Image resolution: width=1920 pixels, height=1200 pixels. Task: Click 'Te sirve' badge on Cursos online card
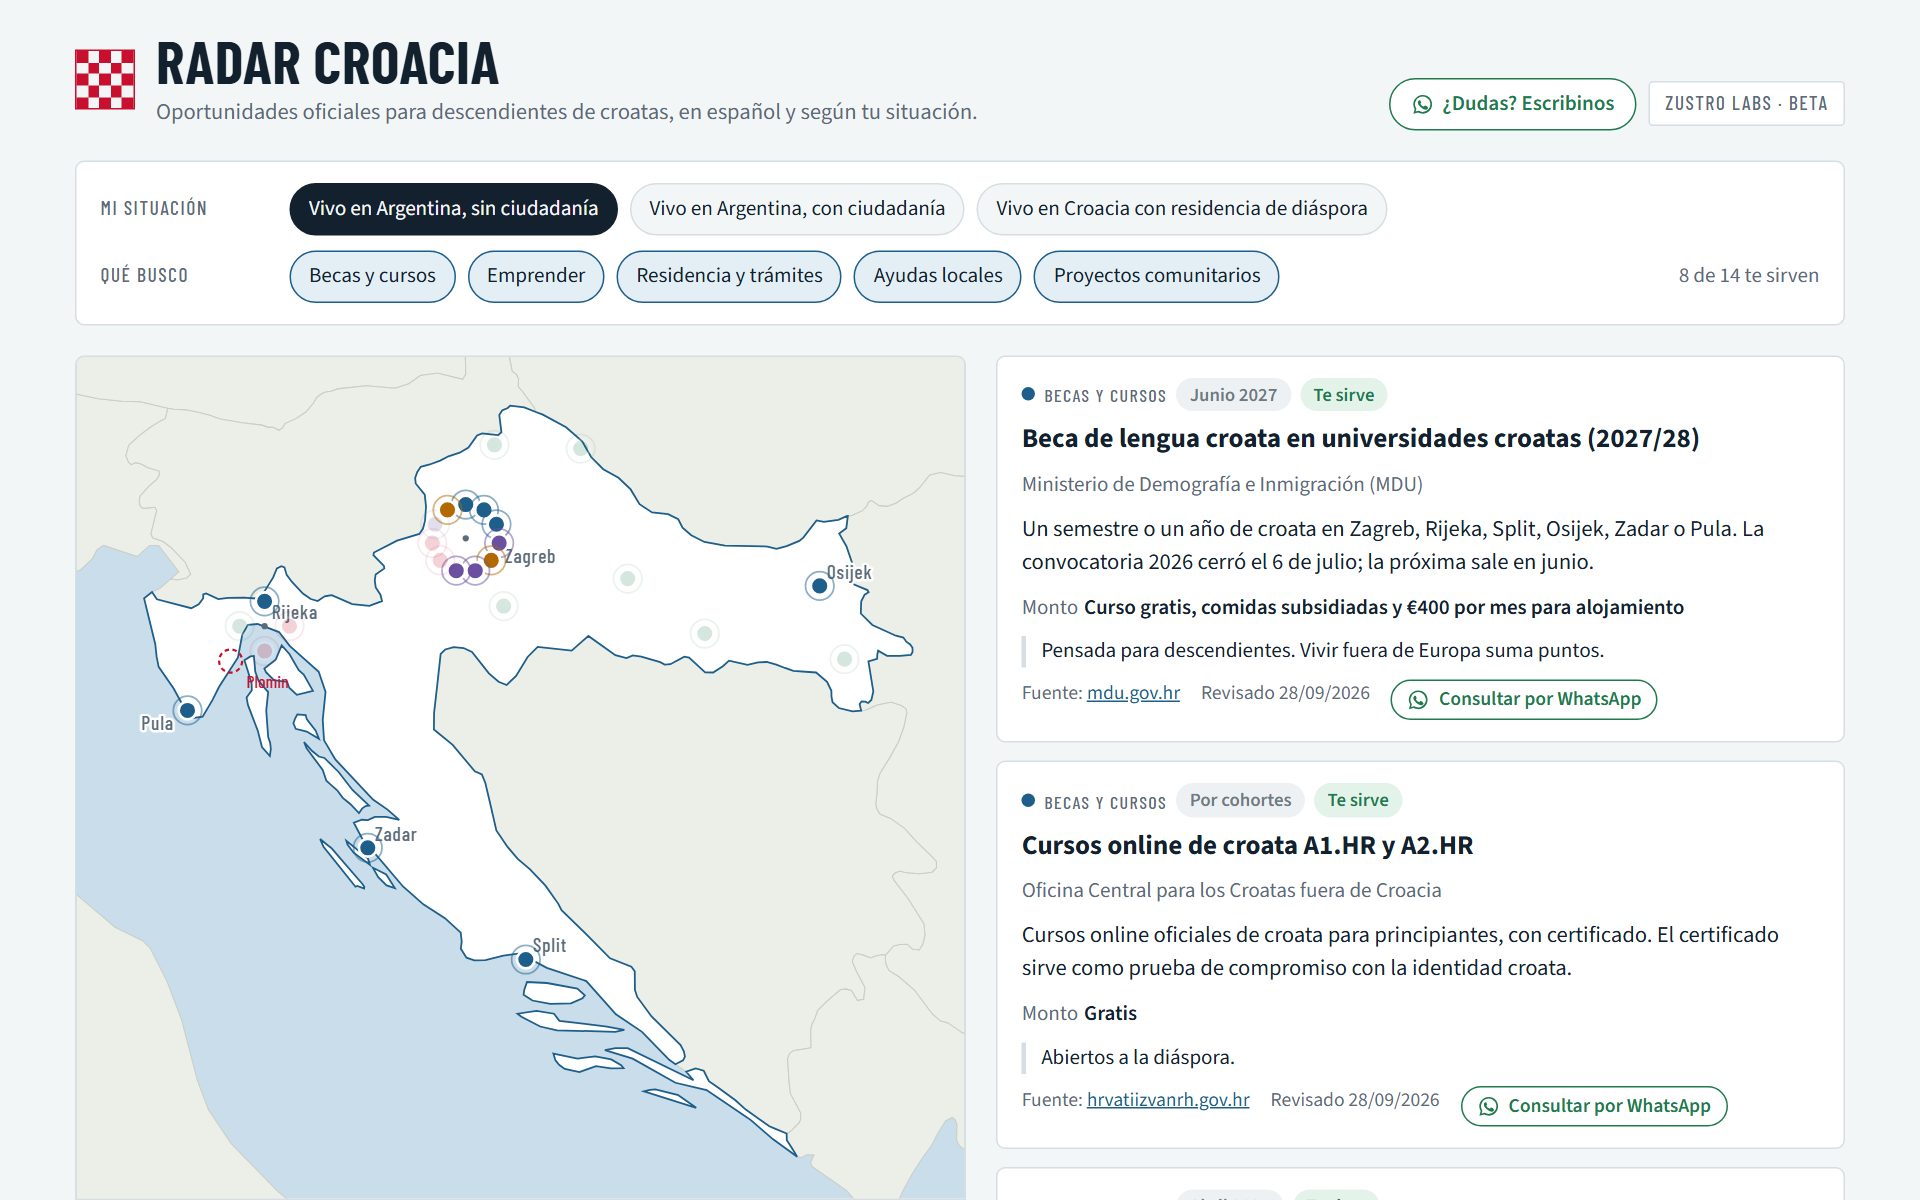[1357, 800]
